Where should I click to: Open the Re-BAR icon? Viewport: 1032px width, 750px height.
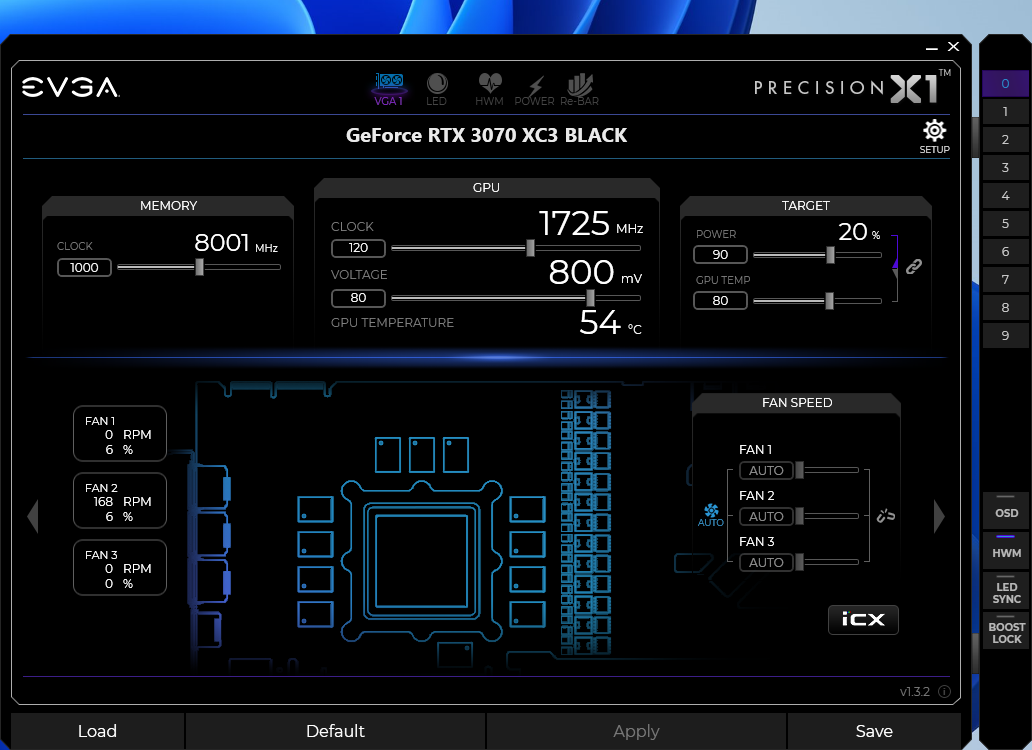(579, 89)
